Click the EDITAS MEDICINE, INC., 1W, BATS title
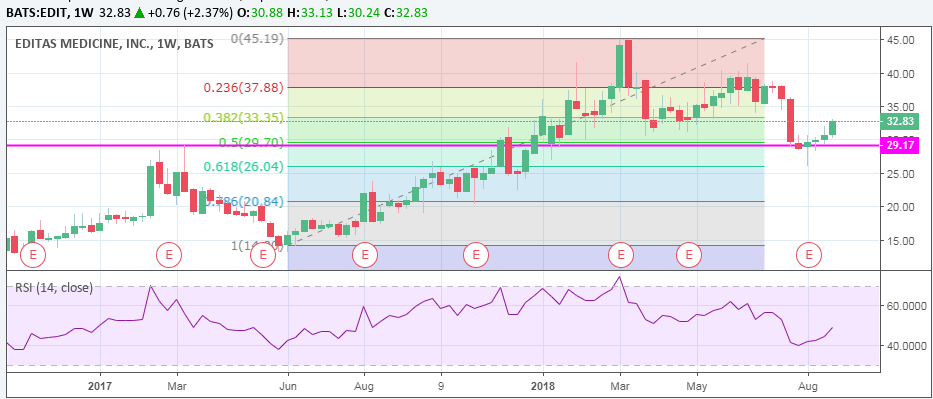This screenshot has width=933, height=399. [x=114, y=43]
